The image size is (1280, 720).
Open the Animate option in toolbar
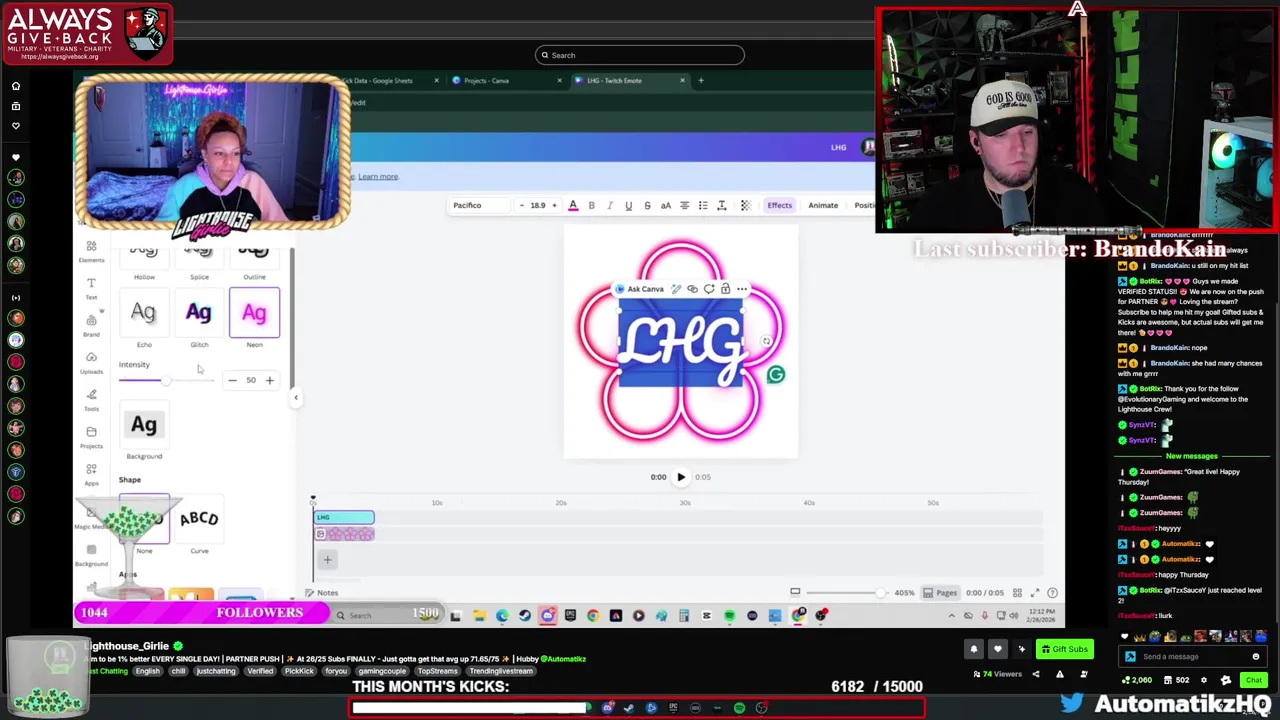(x=823, y=205)
